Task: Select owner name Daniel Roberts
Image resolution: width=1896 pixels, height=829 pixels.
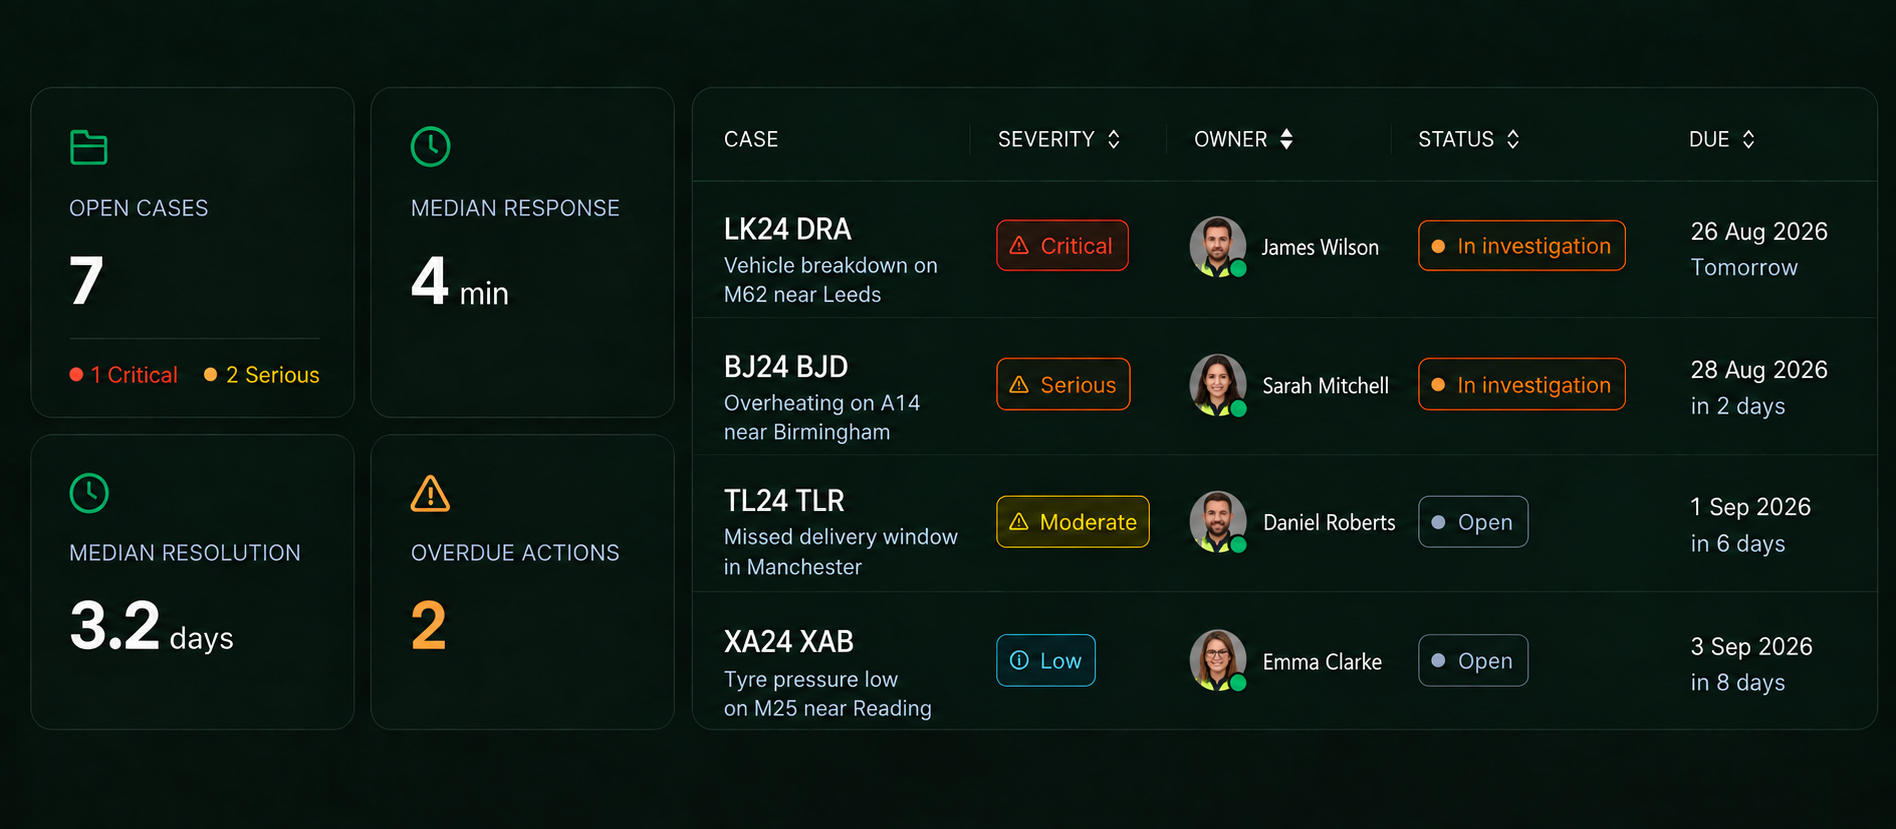Action: click(x=1329, y=523)
